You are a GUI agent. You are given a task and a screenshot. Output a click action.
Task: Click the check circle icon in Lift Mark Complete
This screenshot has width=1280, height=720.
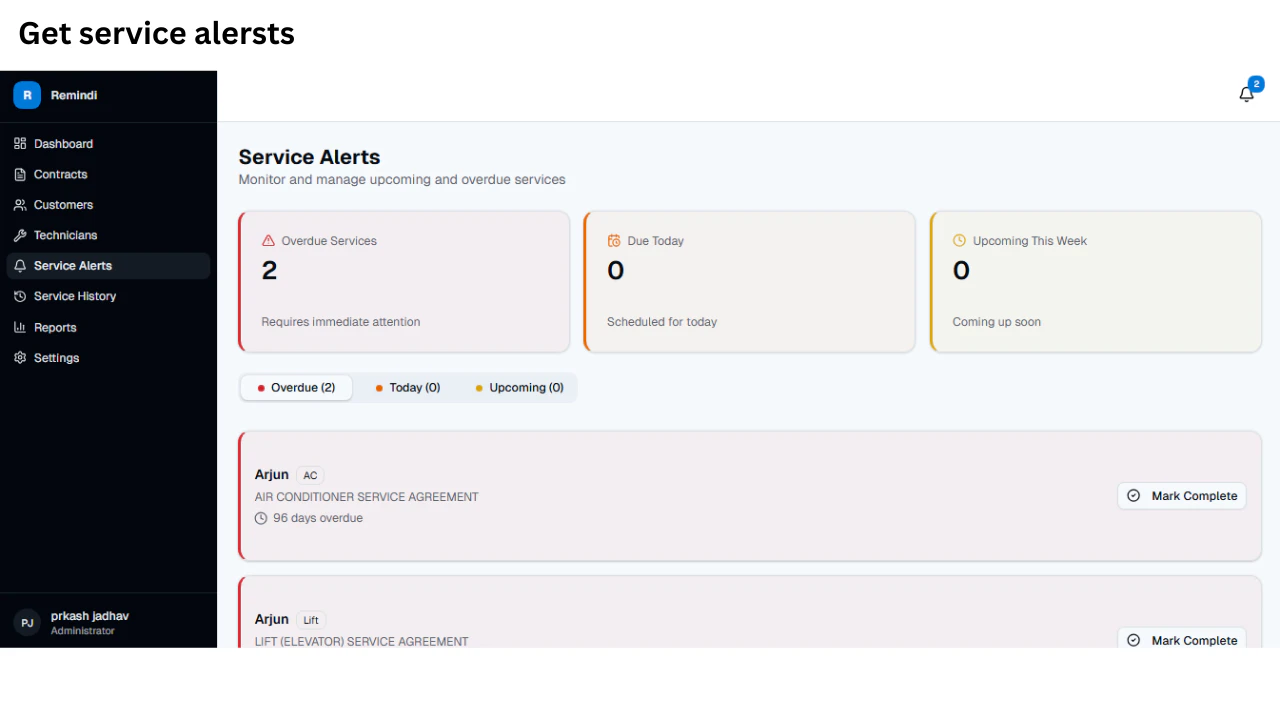1134,640
